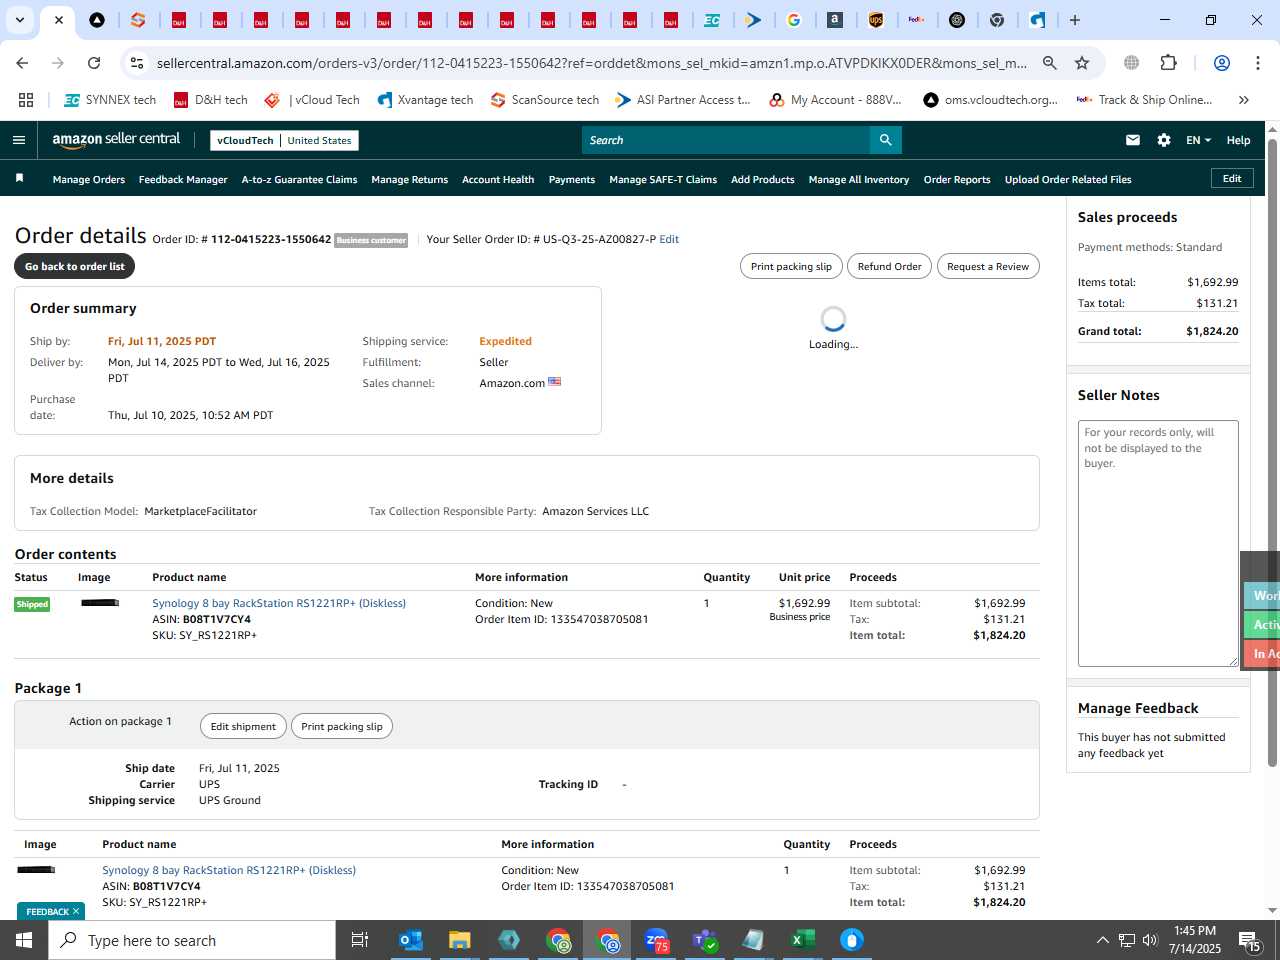
Task: Click the amazon seller central logo
Action: pos(116,140)
